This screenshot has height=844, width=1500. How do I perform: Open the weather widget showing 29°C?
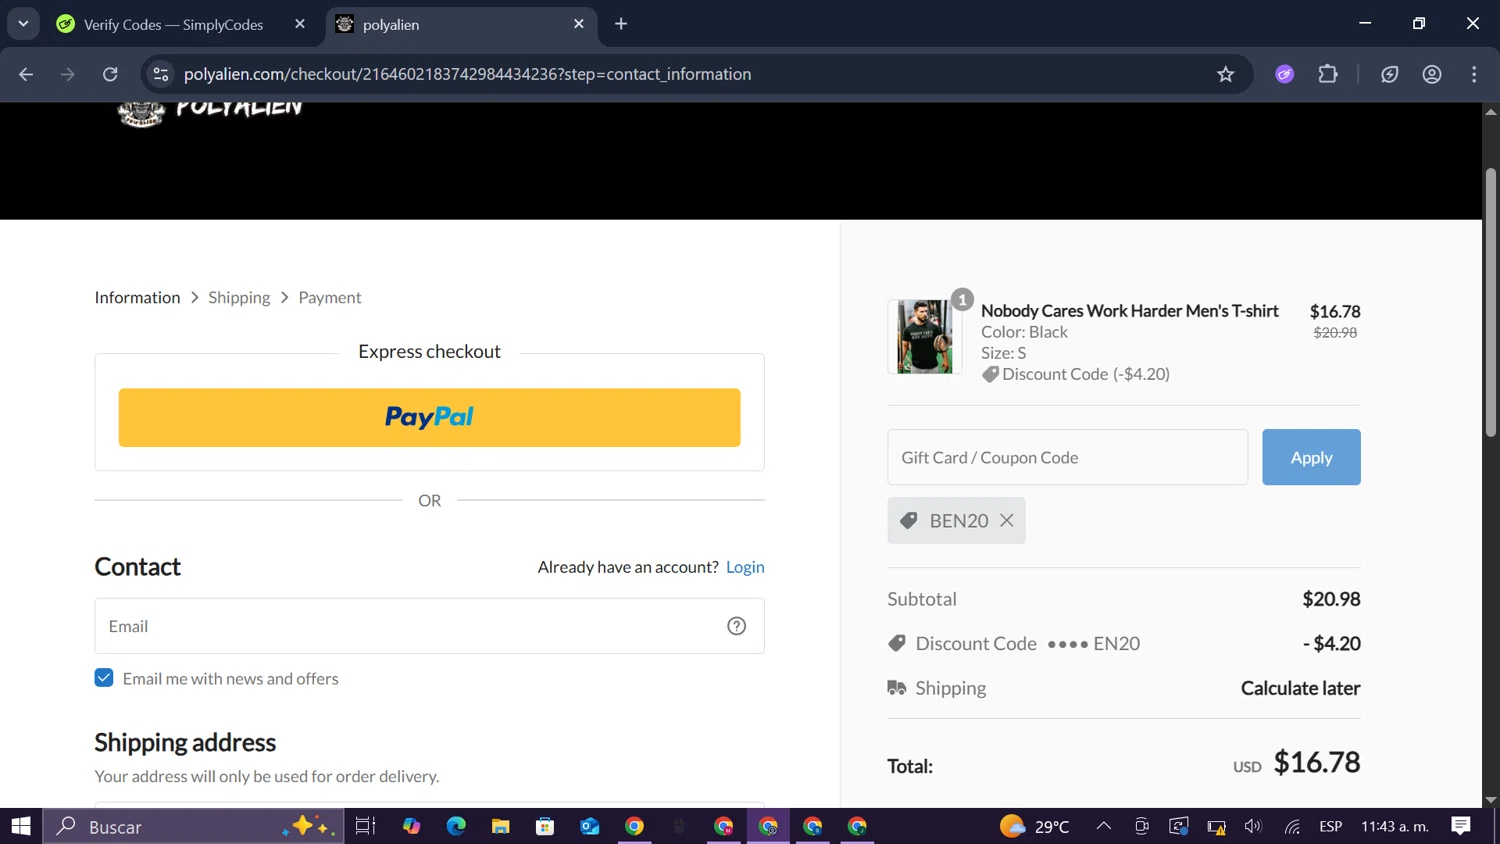tap(1034, 826)
